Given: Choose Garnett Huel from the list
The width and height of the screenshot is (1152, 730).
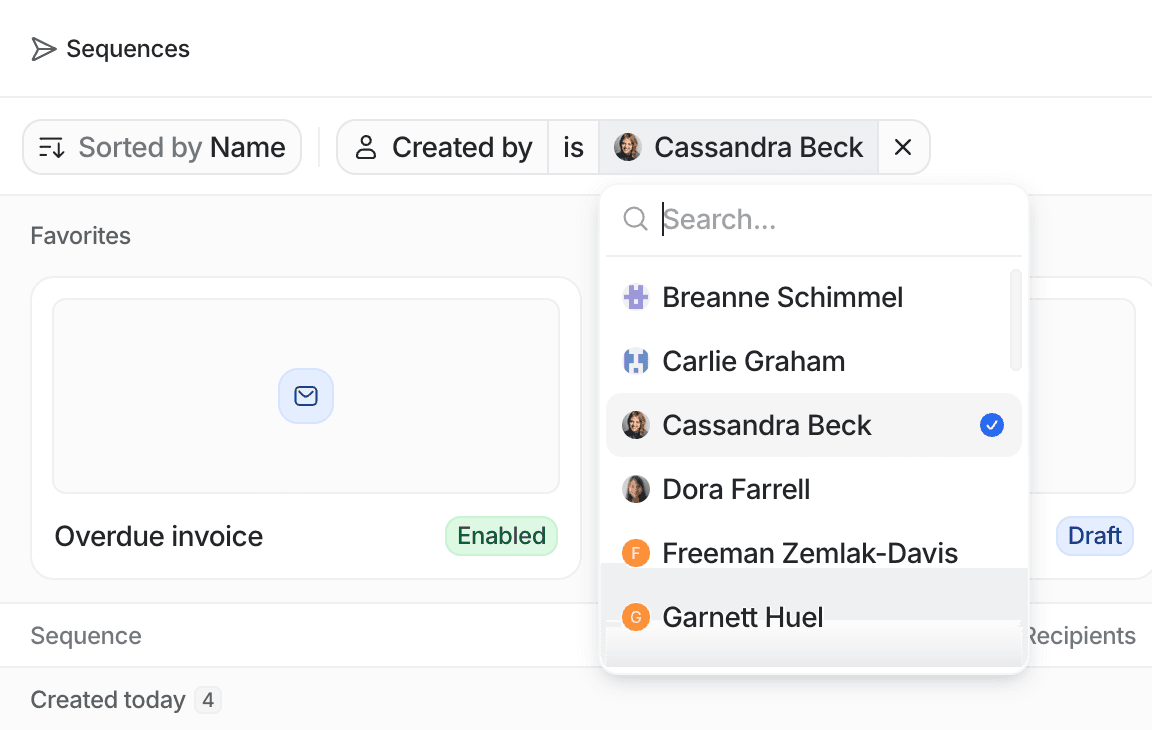Looking at the screenshot, I should point(813,617).
